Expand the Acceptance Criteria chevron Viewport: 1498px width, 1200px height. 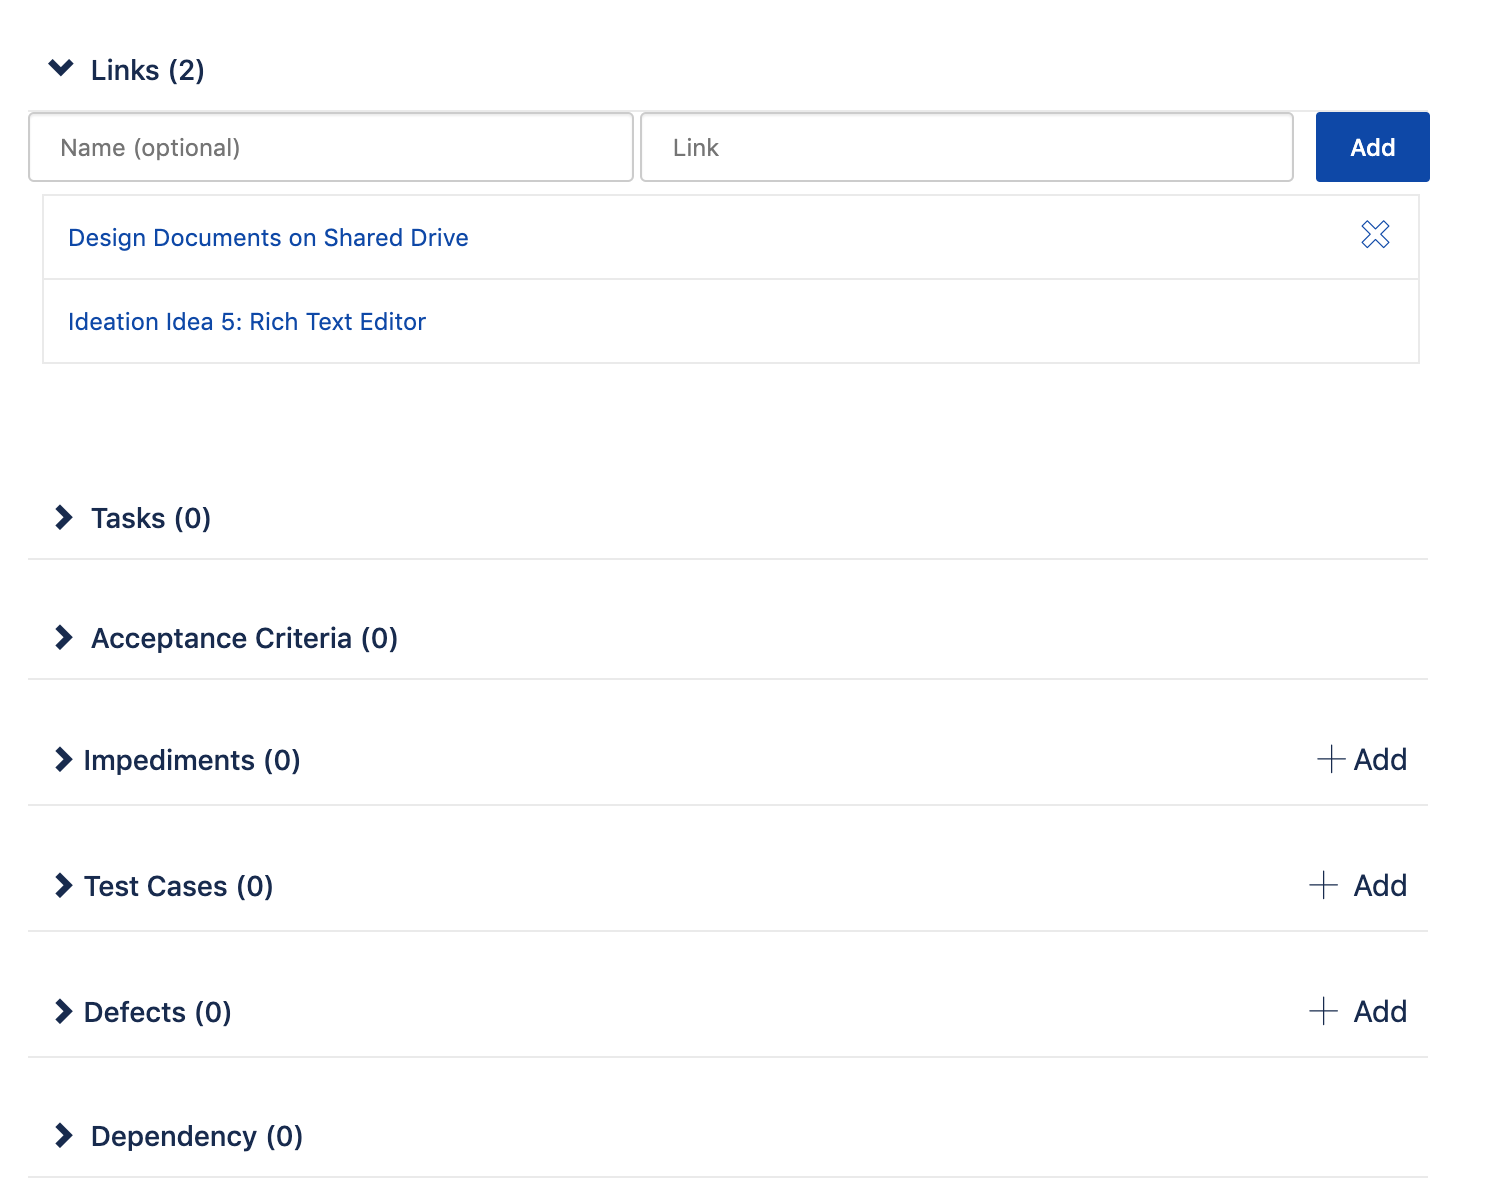64,637
